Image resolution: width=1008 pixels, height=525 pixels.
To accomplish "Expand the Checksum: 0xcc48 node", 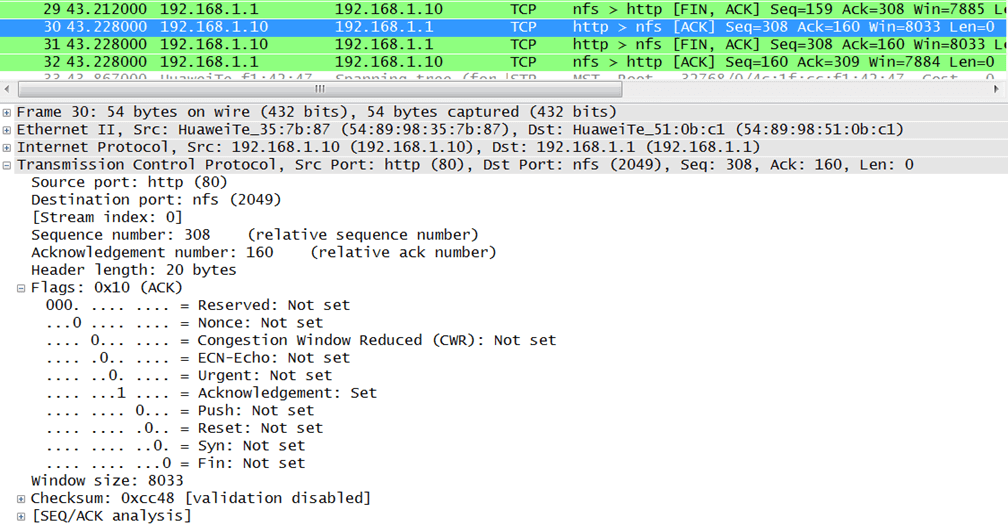I will (x=22, y=498).
